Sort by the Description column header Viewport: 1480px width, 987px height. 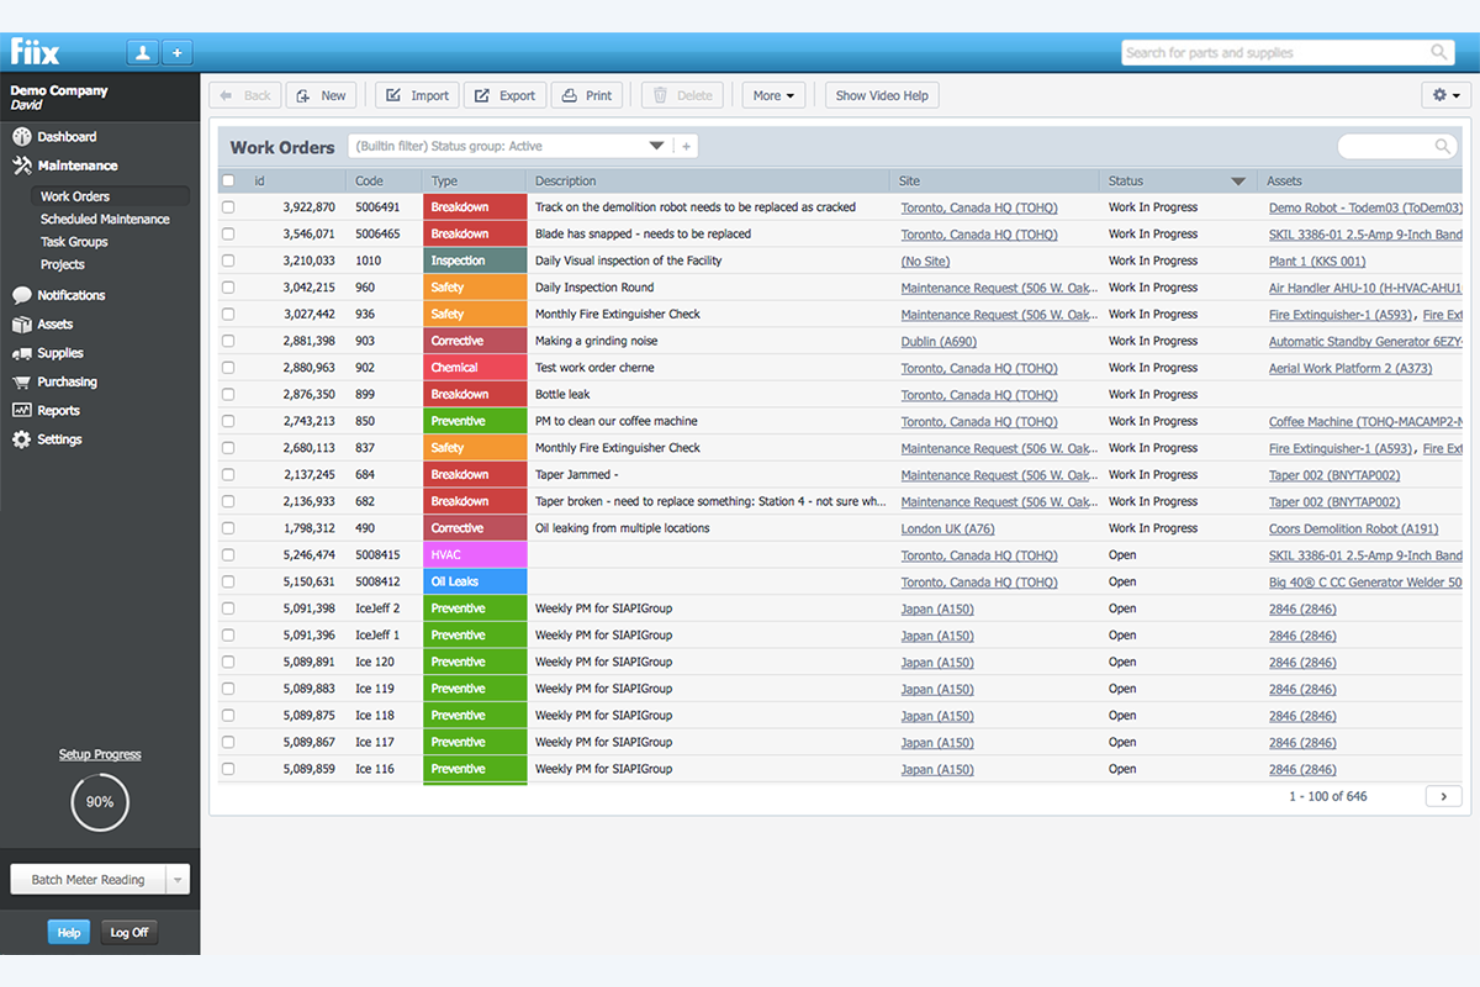point(565,181)
